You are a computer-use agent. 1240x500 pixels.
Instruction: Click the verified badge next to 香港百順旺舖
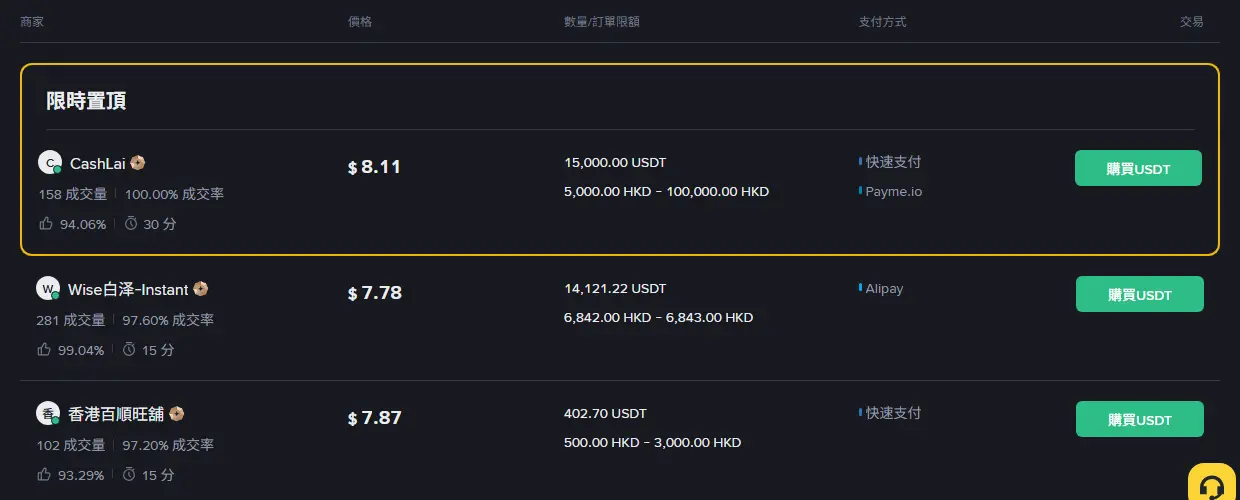pyautogui.click(x=176, y=413)
